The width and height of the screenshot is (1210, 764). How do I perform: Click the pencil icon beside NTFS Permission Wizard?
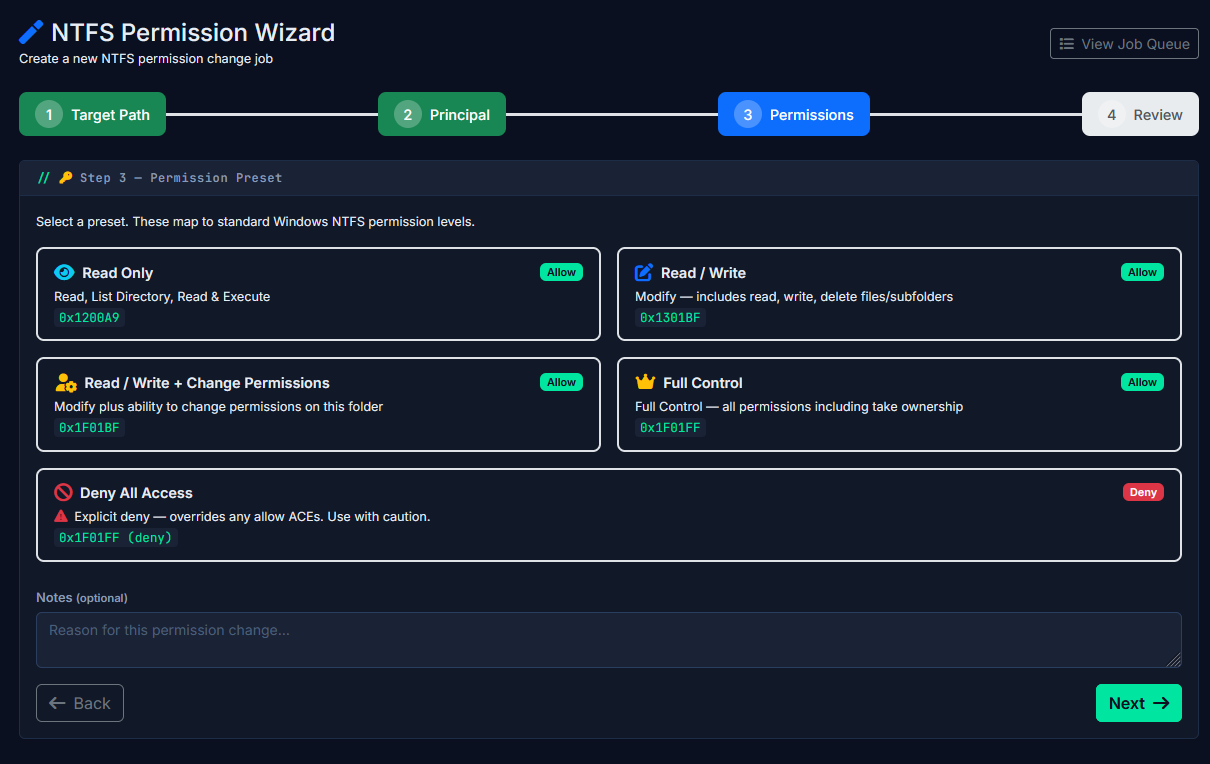point(32,32)
